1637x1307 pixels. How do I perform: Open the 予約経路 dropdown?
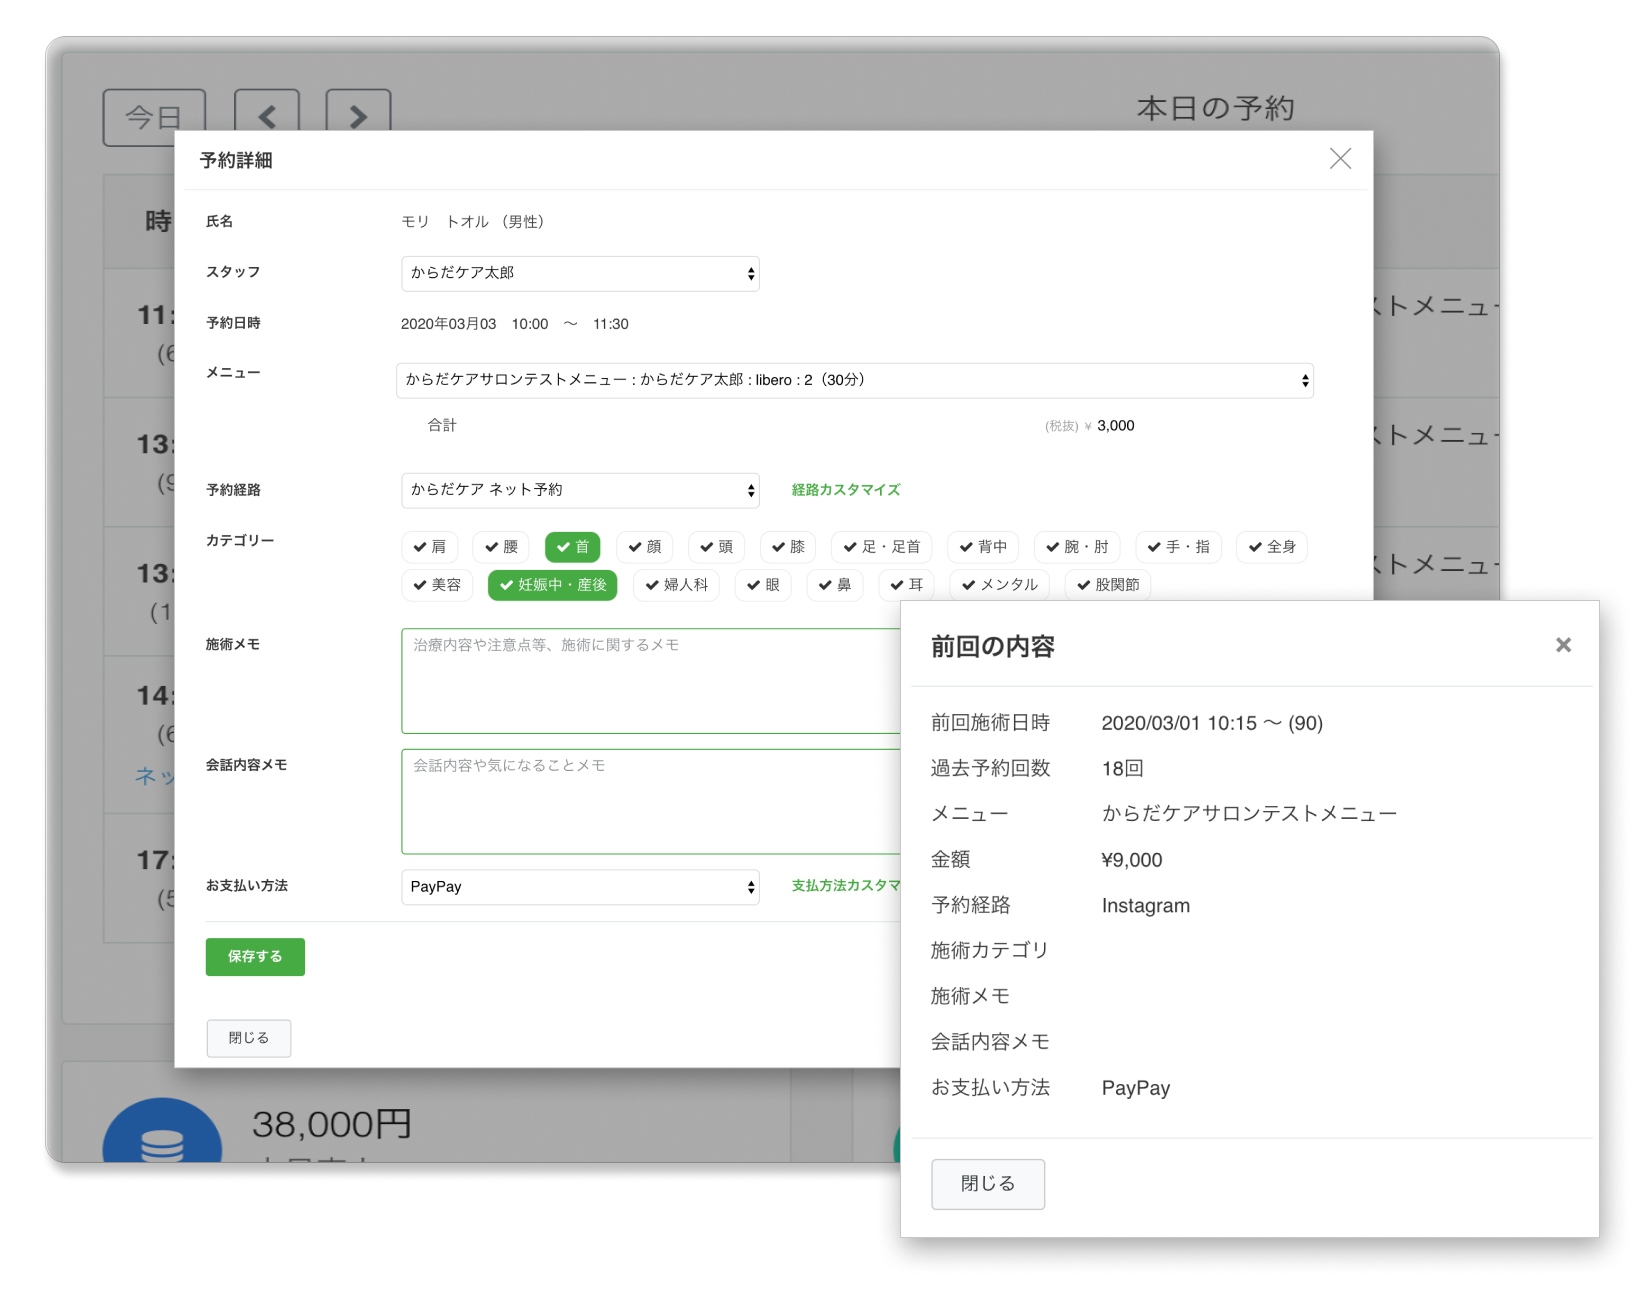pyautogui.click(x=580, y=490)
